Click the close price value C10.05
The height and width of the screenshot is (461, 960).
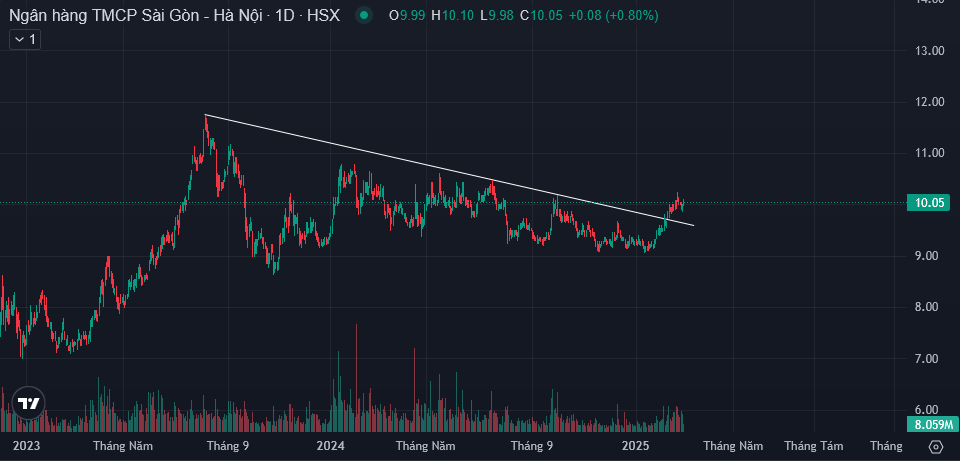[541, 16]
